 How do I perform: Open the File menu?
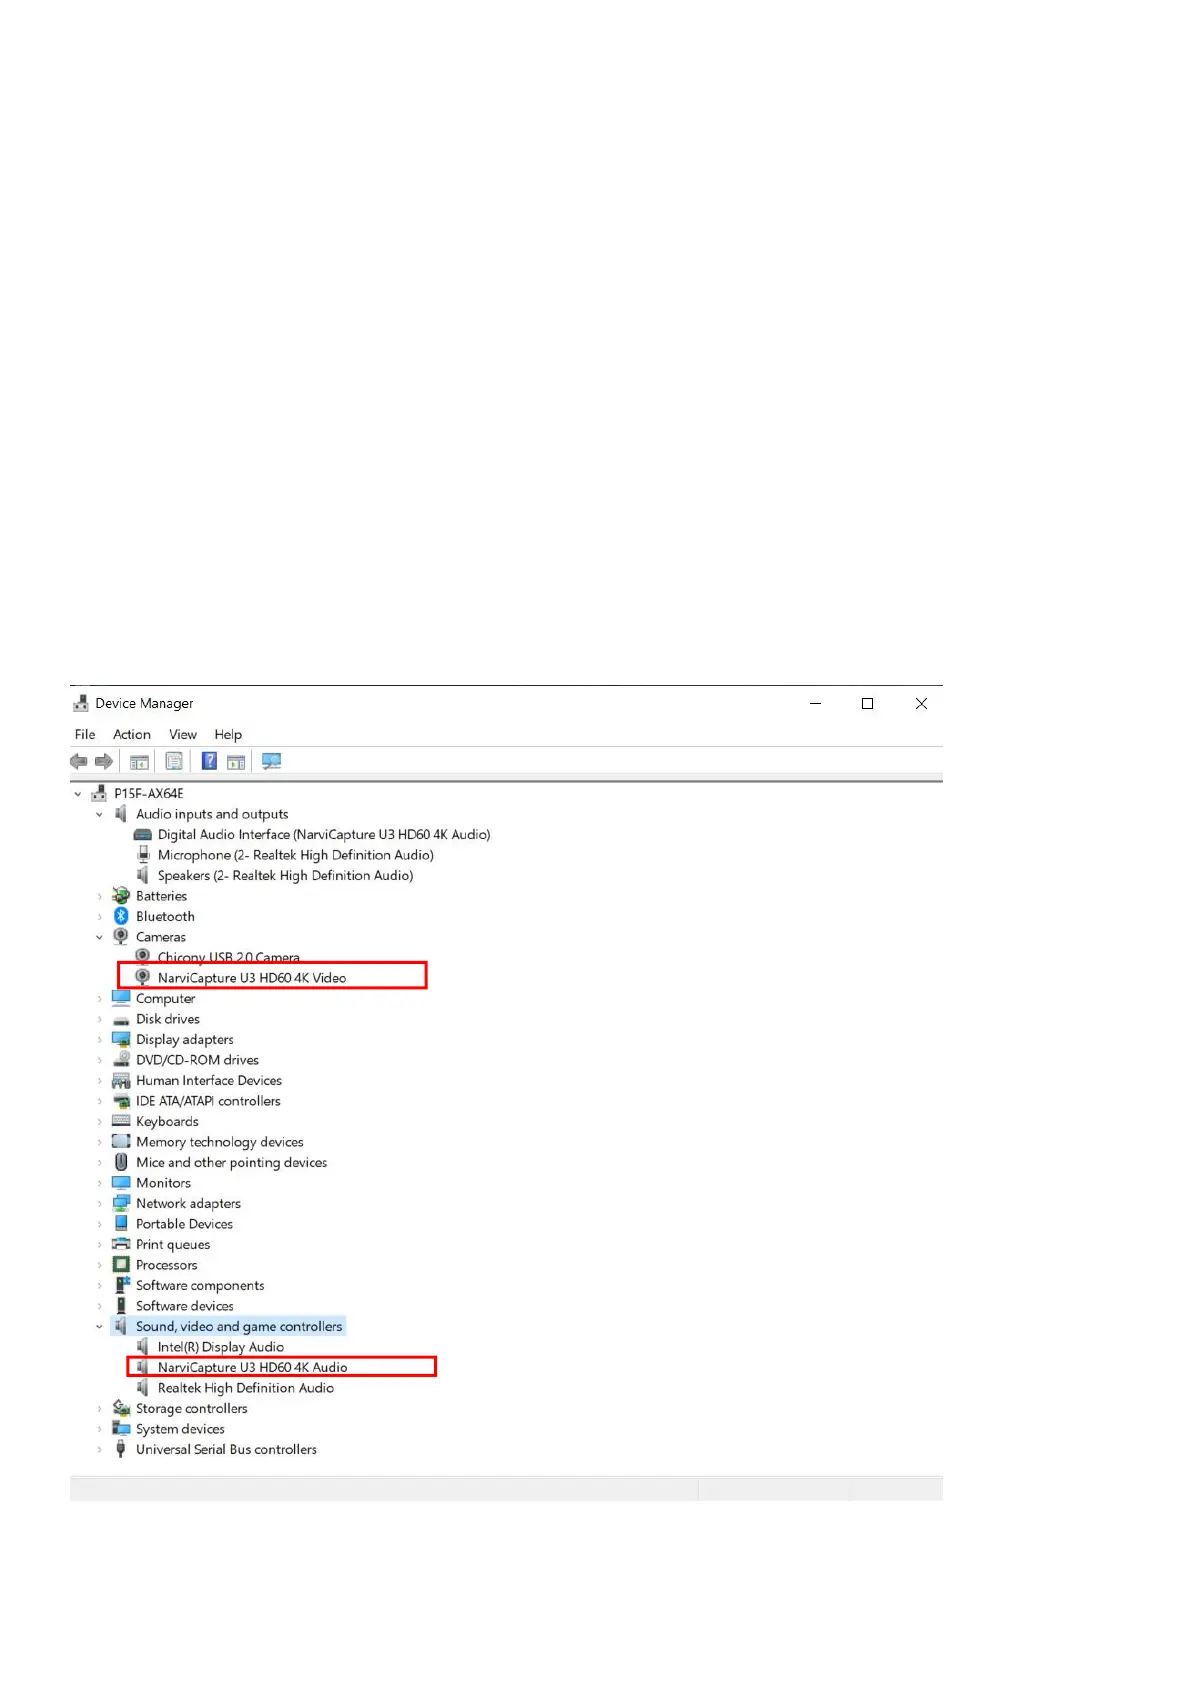[x=85, y=735]
